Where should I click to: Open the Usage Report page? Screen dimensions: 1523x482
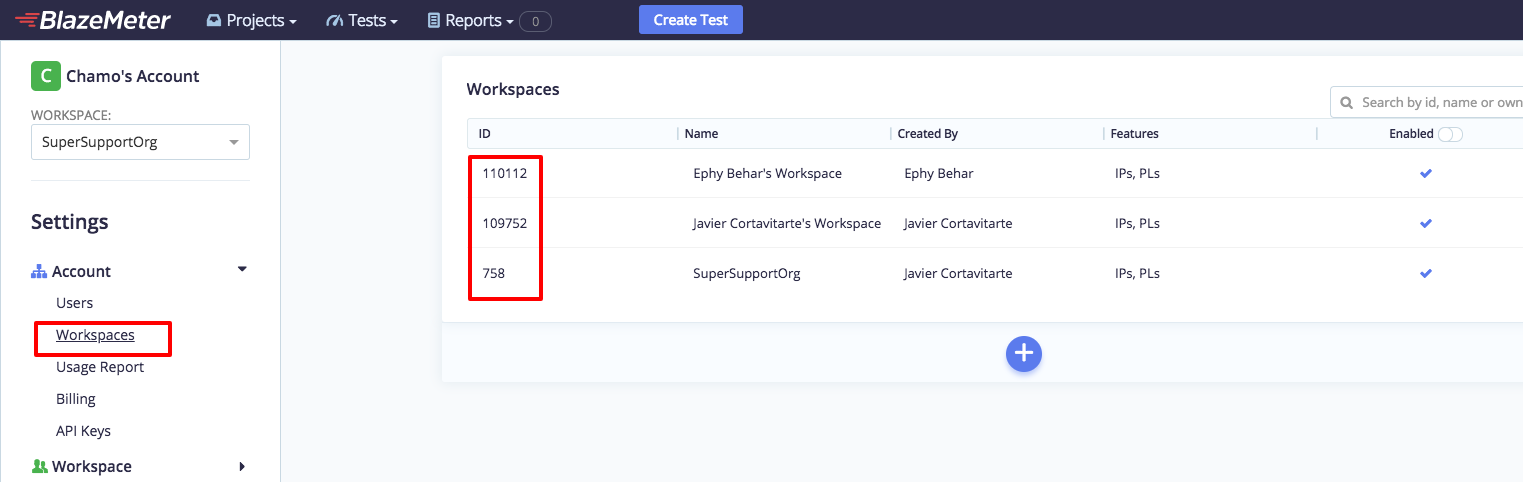click(x=100, y=367)
